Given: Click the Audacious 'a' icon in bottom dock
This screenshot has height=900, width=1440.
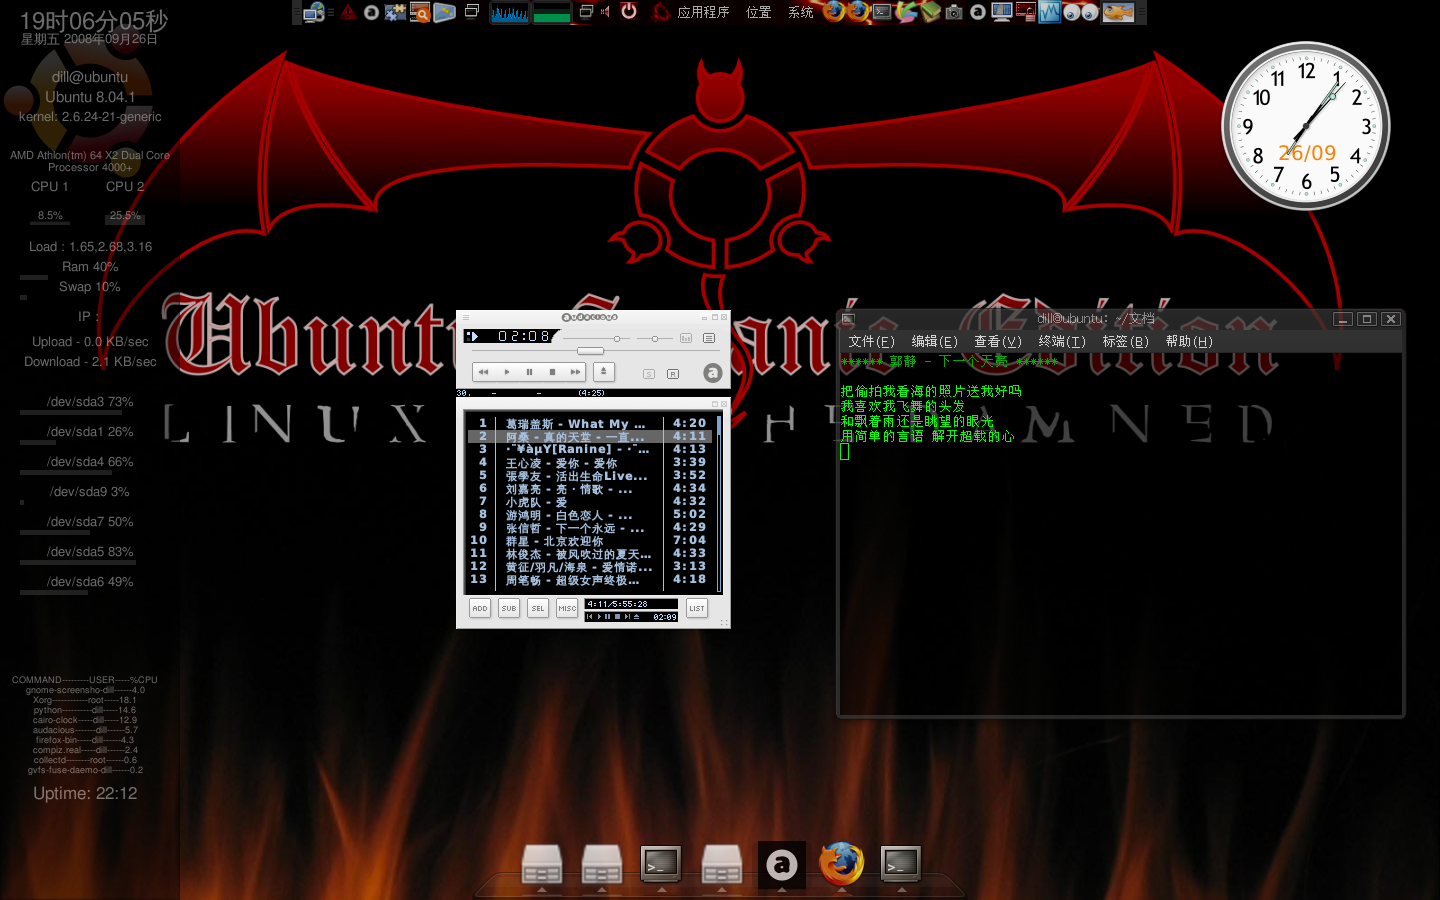Looking at the screenshot, I should tap(782, 864).
